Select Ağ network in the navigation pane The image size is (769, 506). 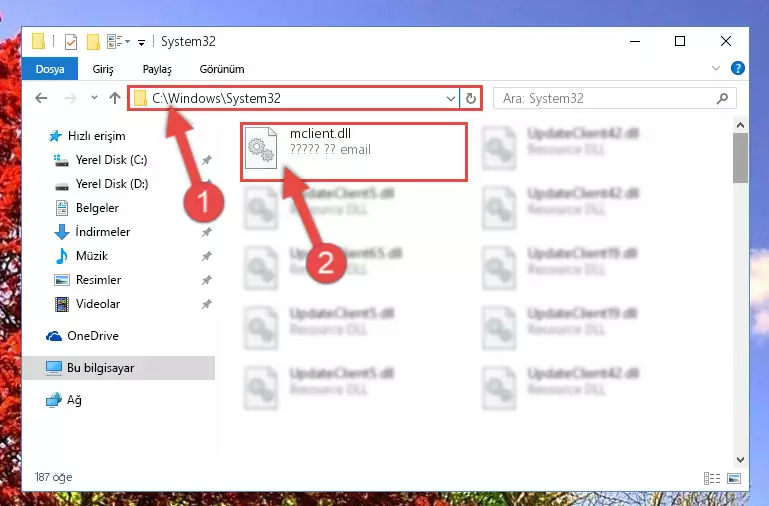click(74, 400)
